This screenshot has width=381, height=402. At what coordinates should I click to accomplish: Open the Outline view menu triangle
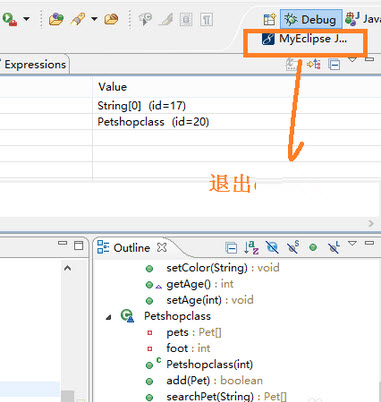coord(353,243)
